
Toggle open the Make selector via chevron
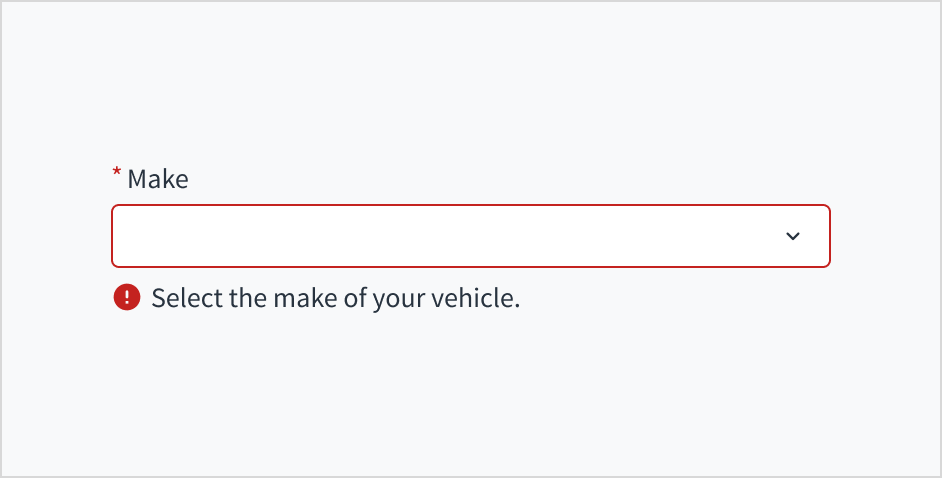(x=793, y=236)
